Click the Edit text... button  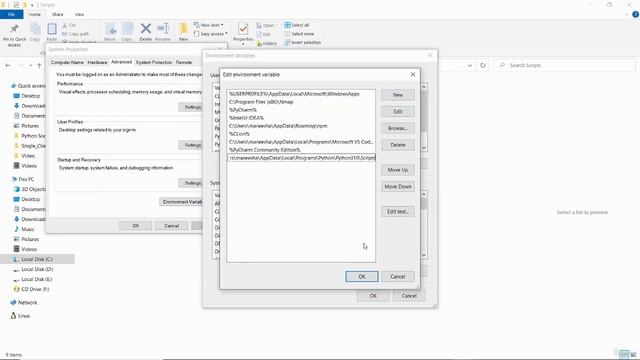(x=398, y=211)
